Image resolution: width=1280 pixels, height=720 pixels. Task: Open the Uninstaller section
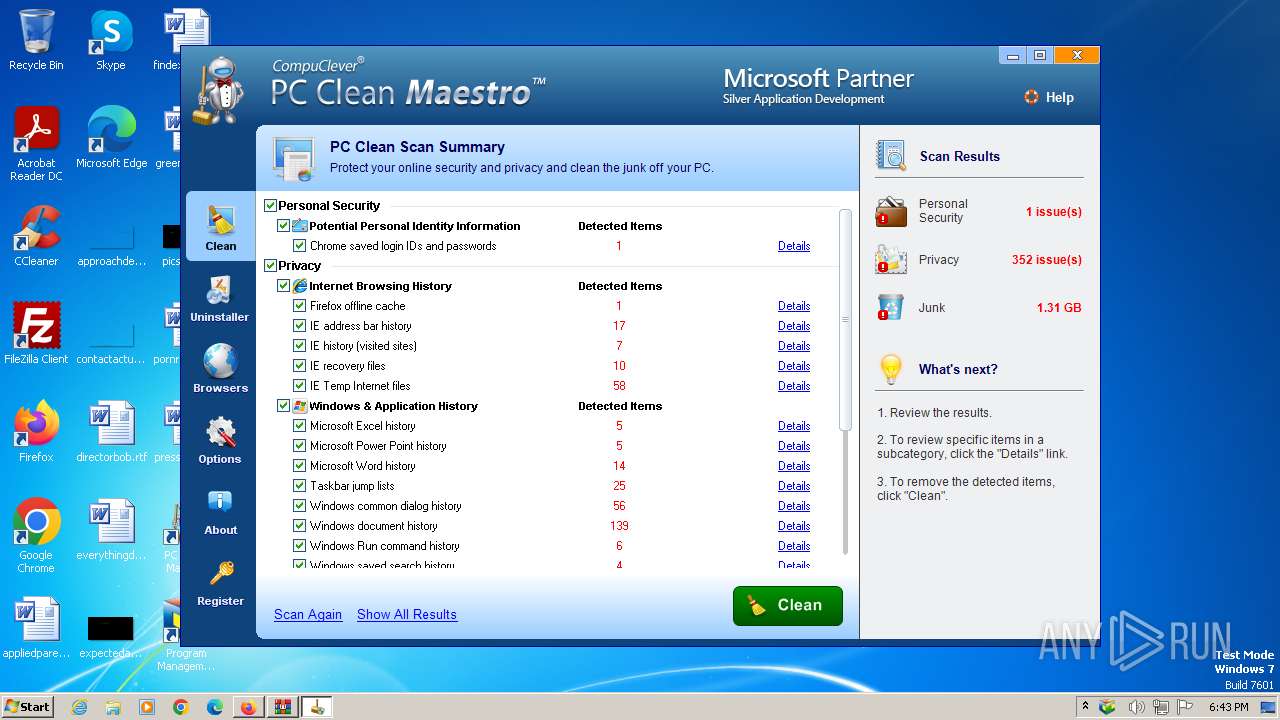[220, 298]
